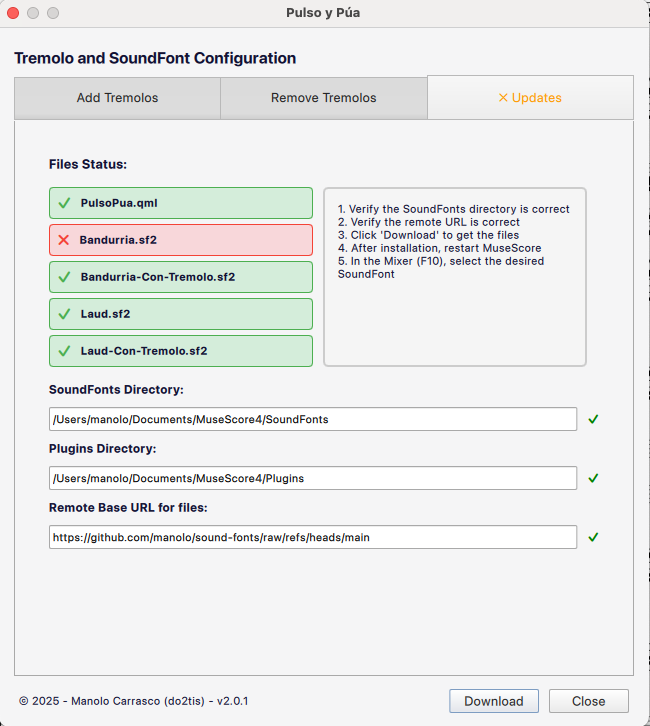Open the Remove Tremolos tab
This screenshot has width=650, height=726.
click(x=323, y=98)
